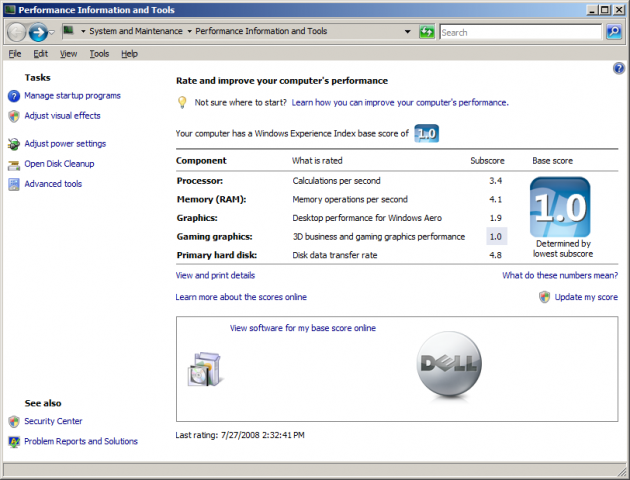
Task: Open What do these numbers mean link
Action: point(560,275)
